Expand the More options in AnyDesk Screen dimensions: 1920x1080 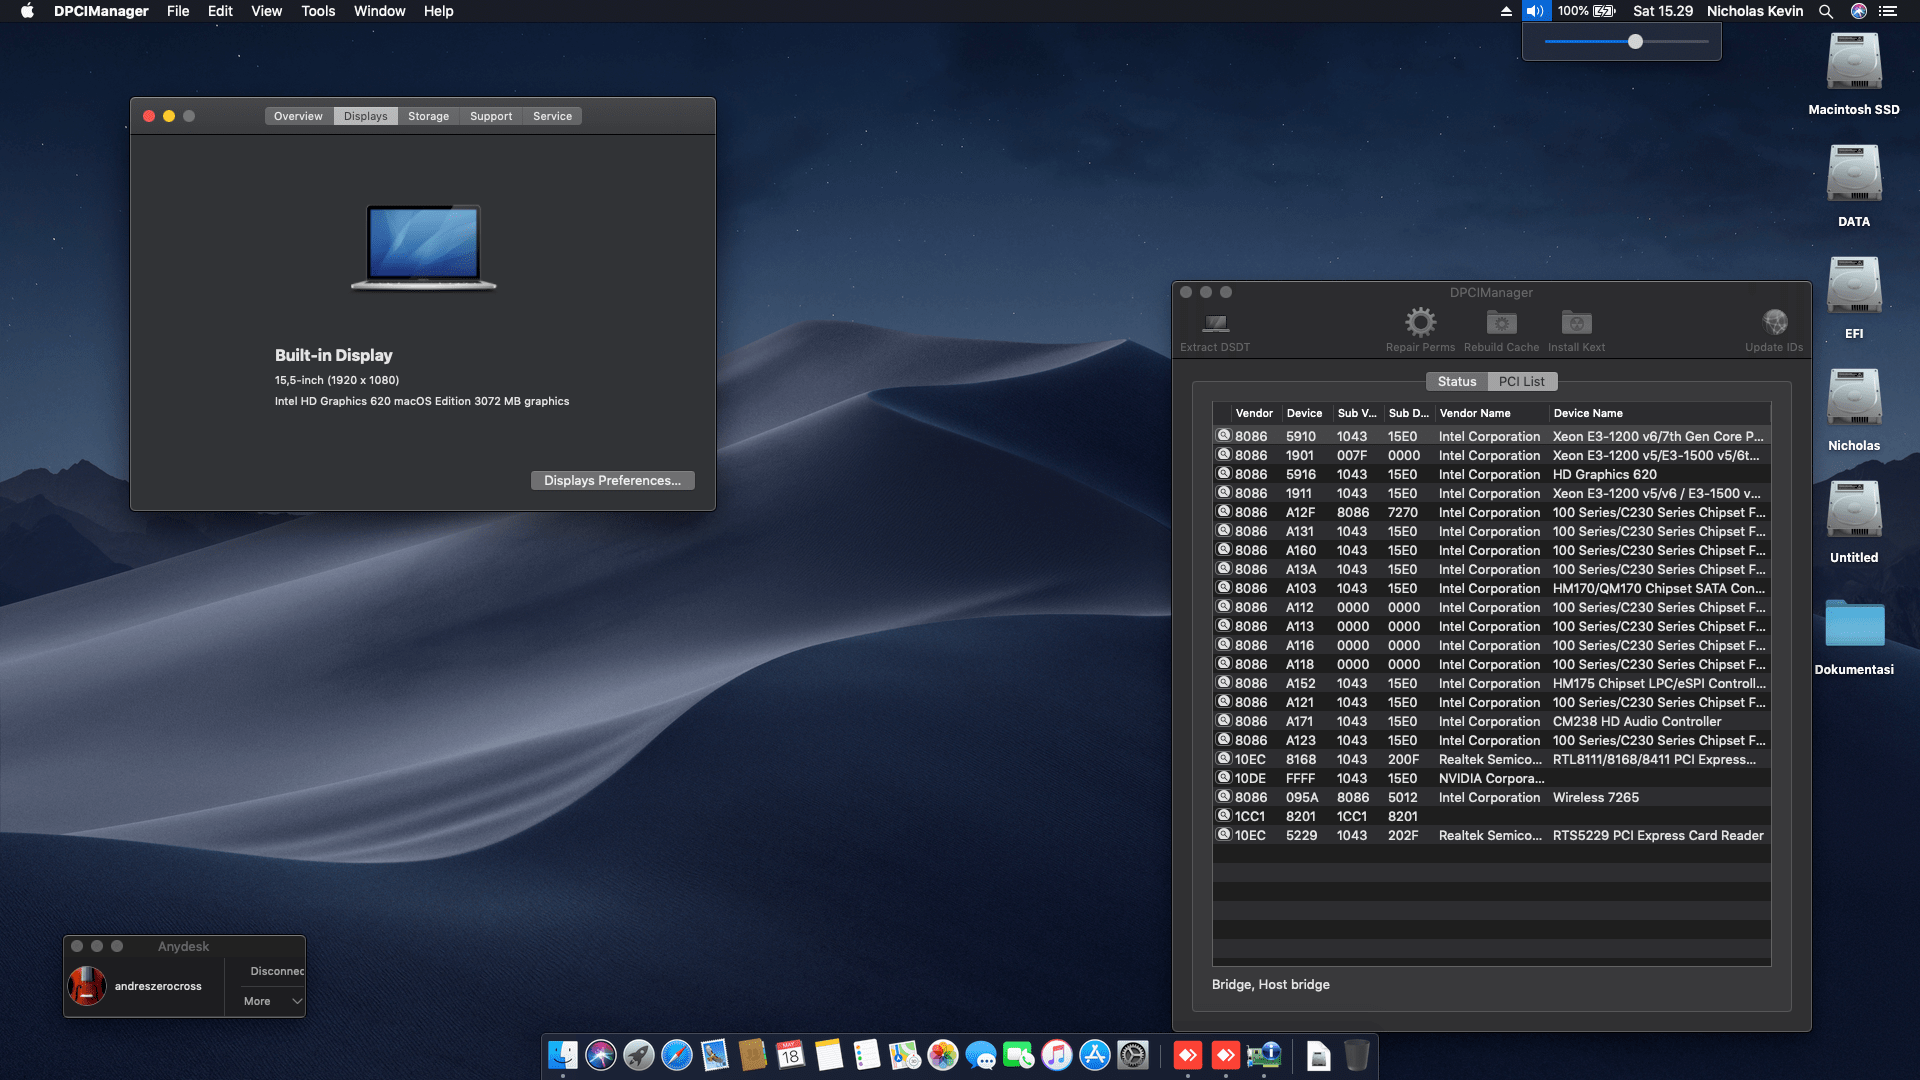click(x=268, y=1000)
